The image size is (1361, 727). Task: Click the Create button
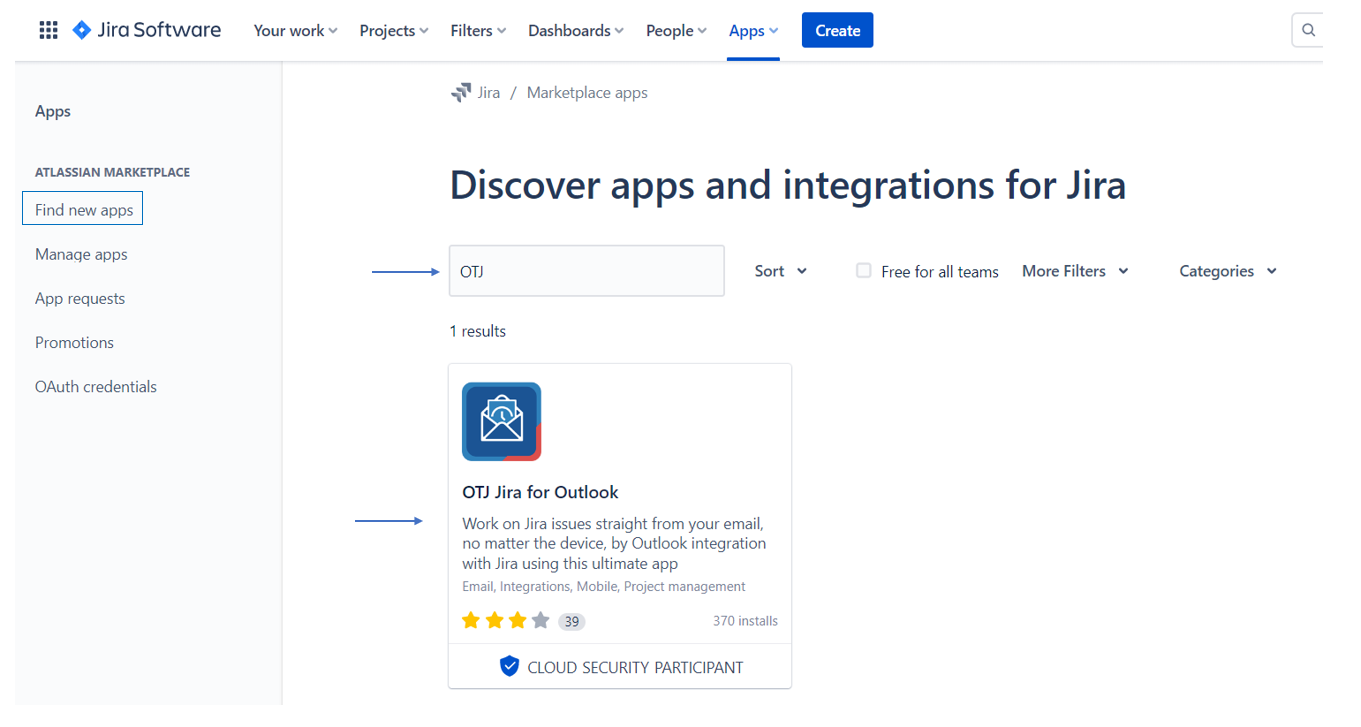pos(837,30)
